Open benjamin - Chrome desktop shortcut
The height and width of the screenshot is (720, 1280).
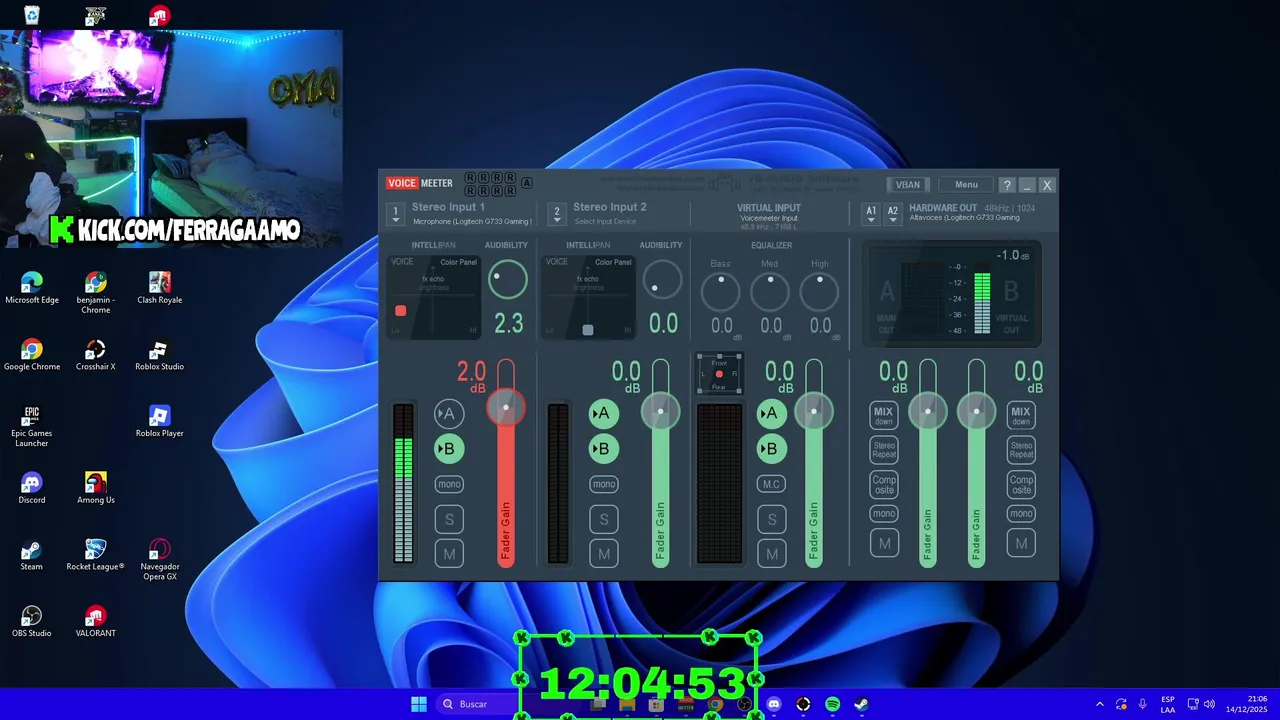point(96,292)
